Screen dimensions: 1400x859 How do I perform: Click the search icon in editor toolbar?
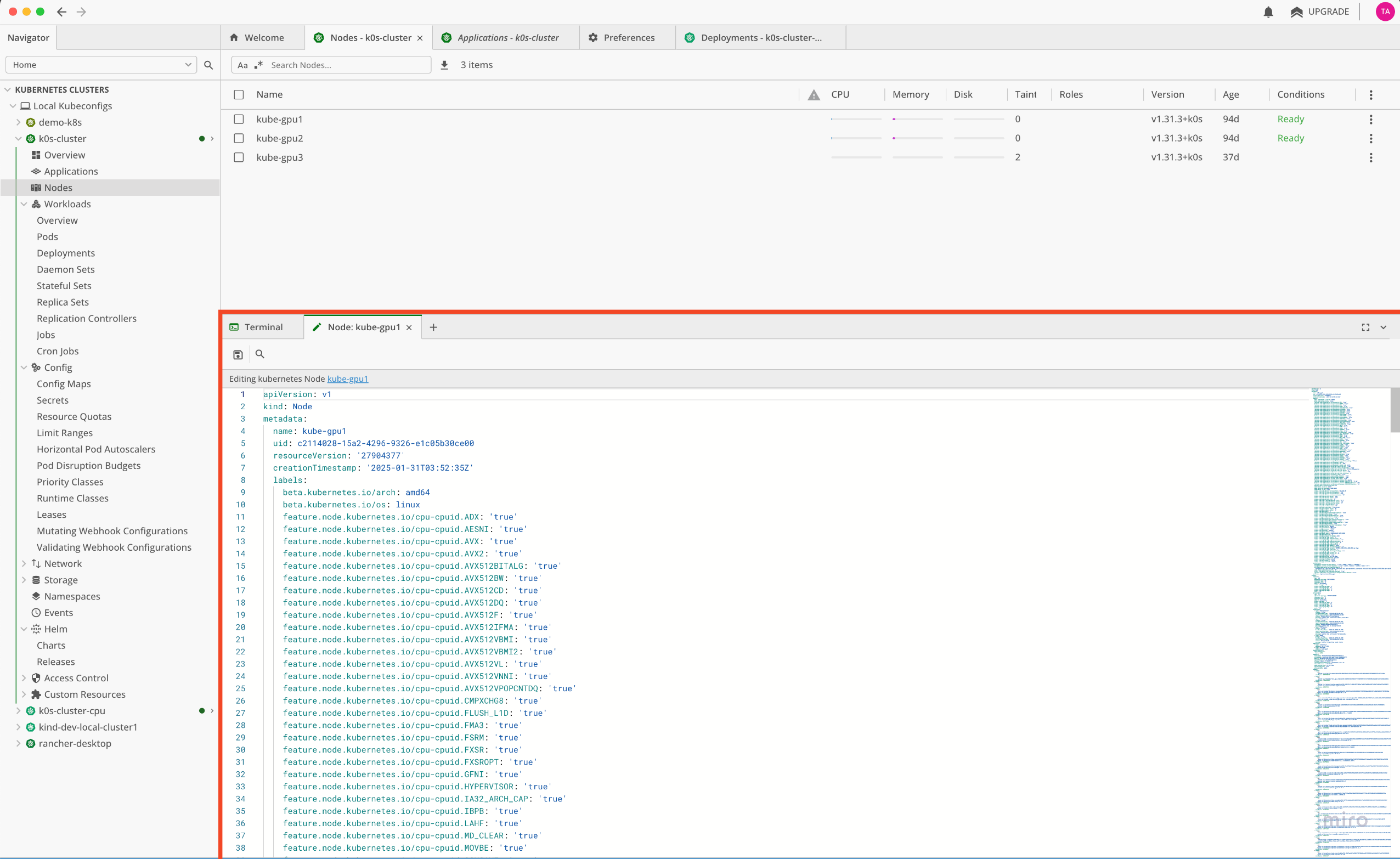coord(260,354)
